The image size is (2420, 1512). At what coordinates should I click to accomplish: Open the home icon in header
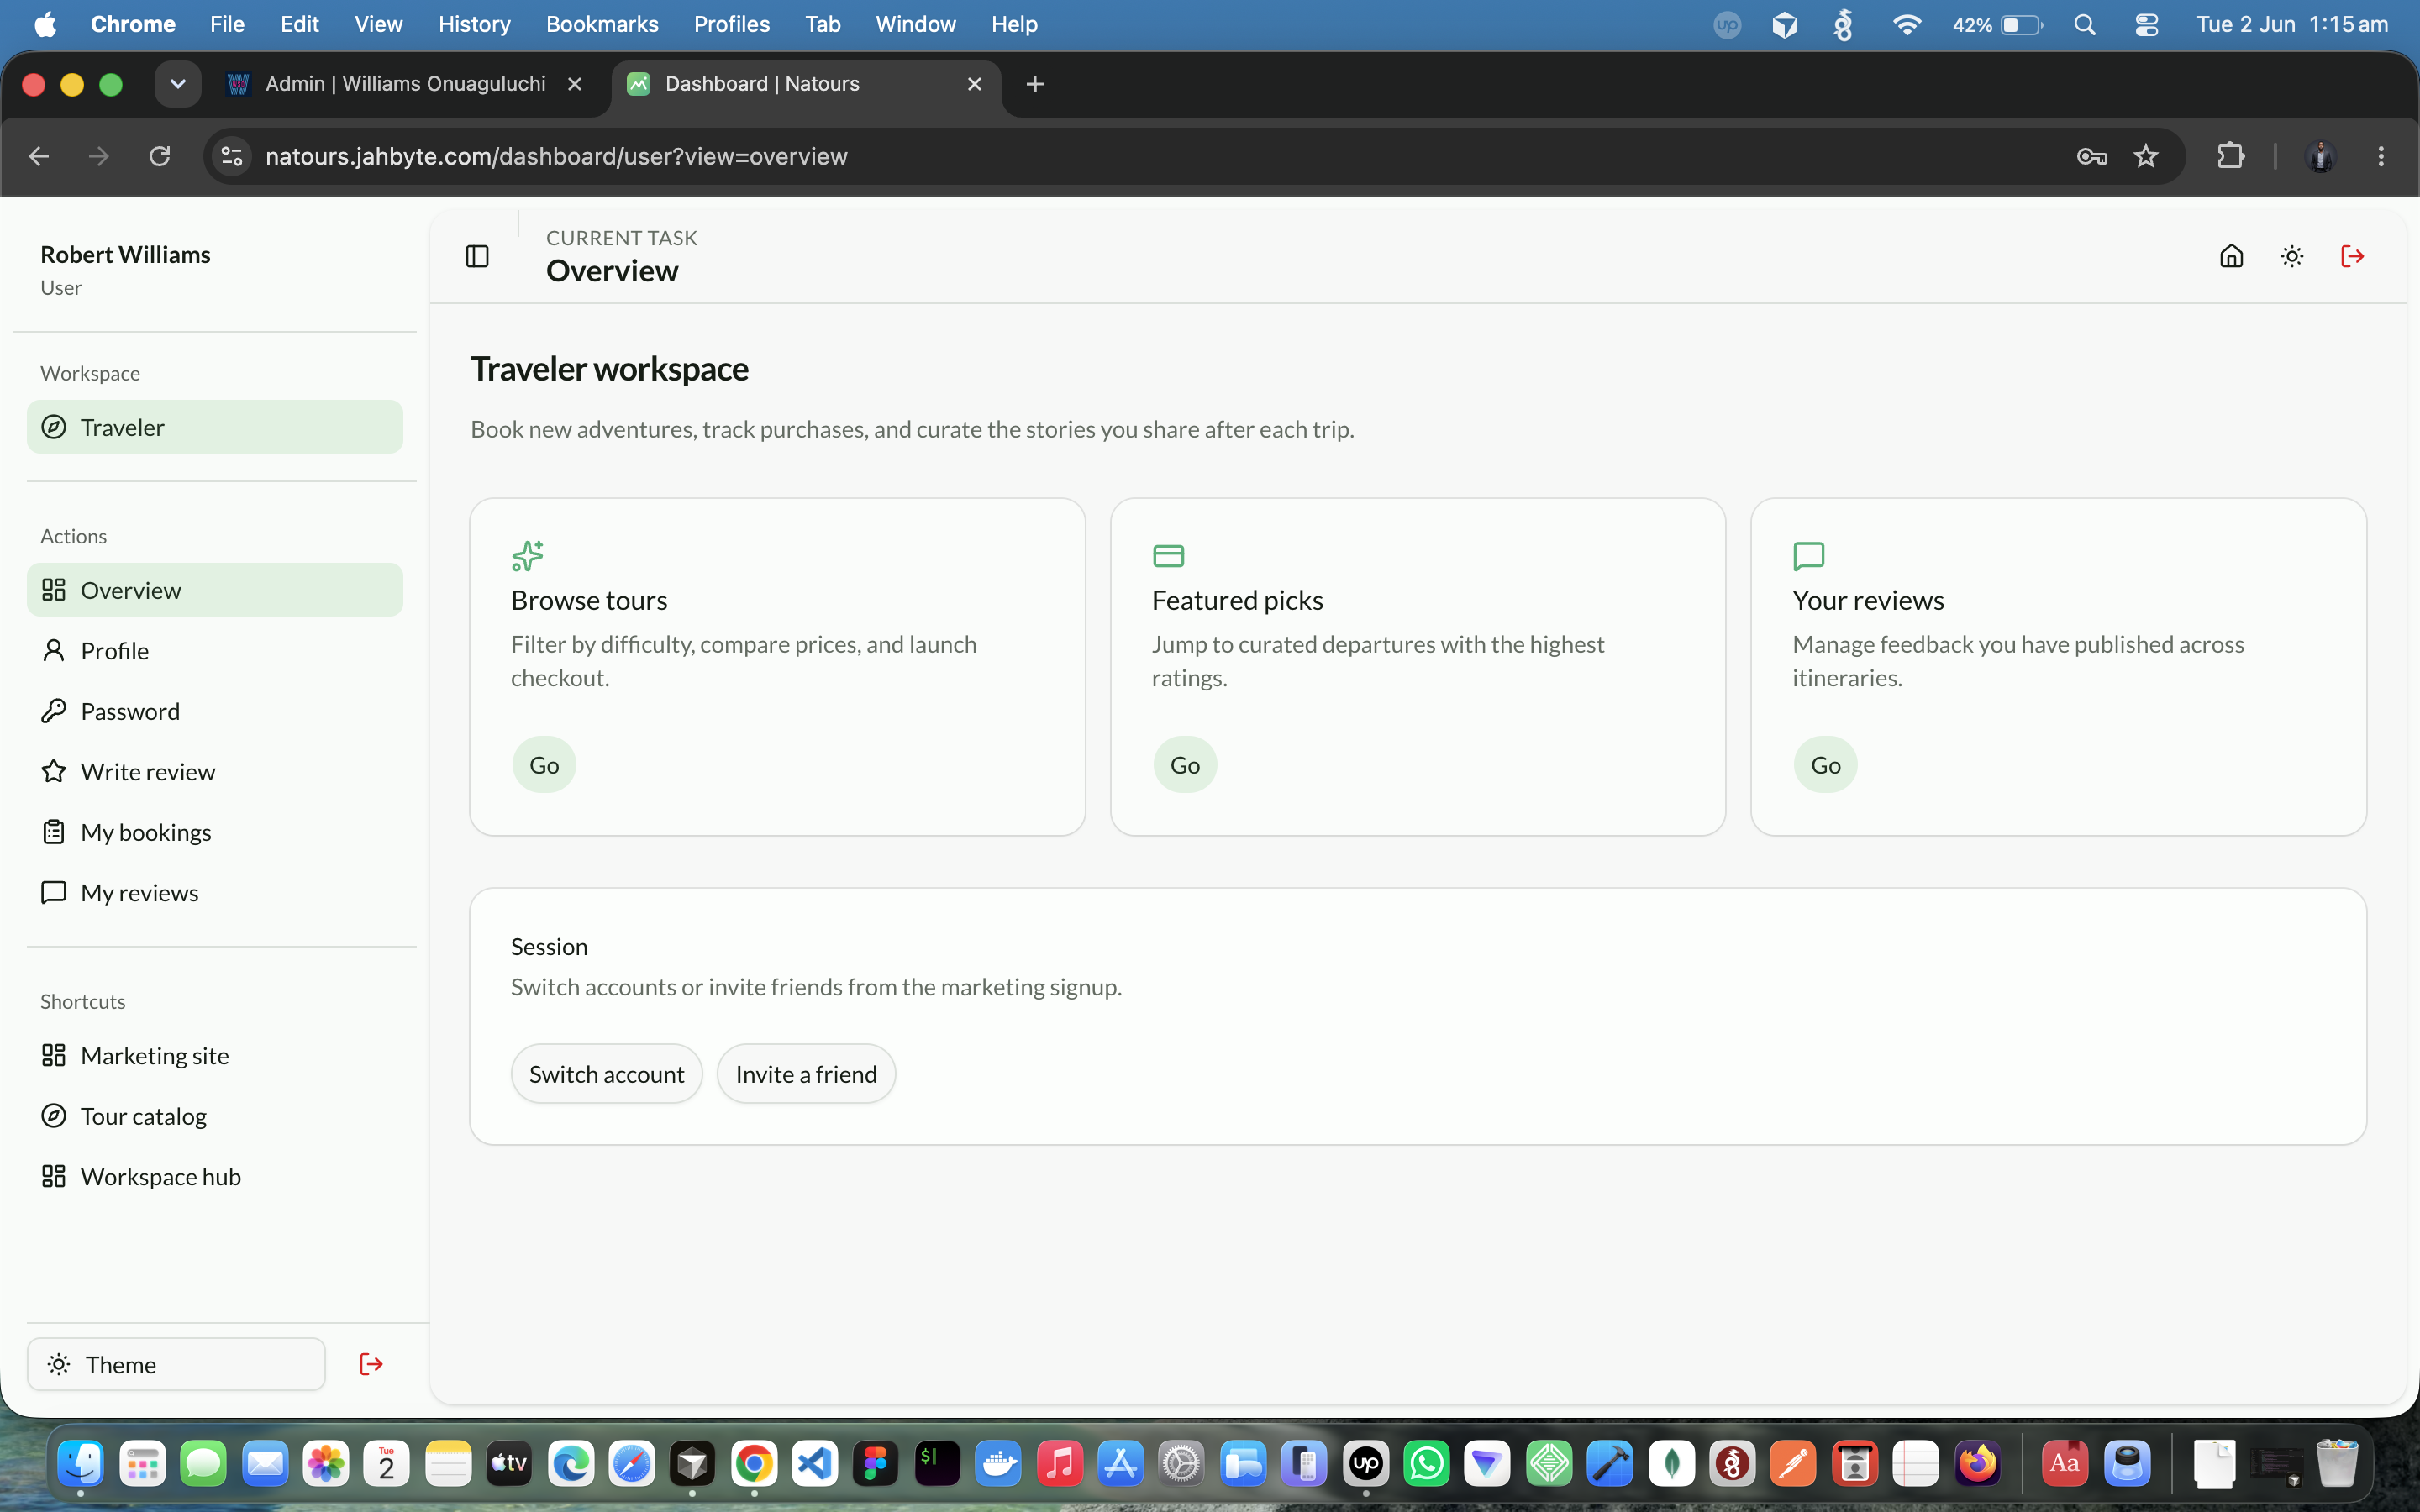click(2231, 256)
